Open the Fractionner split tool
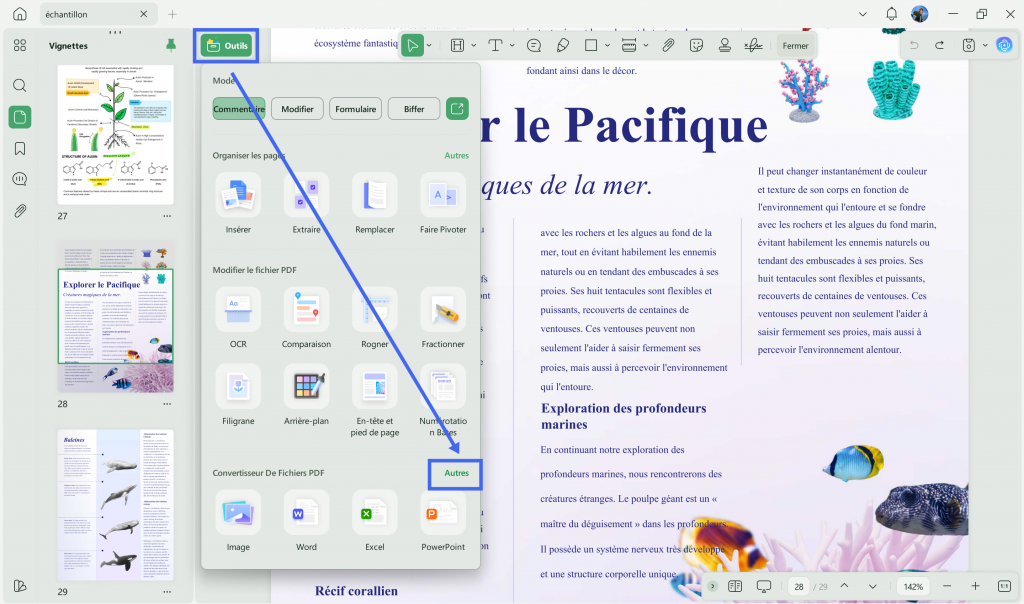 [443, 317]
